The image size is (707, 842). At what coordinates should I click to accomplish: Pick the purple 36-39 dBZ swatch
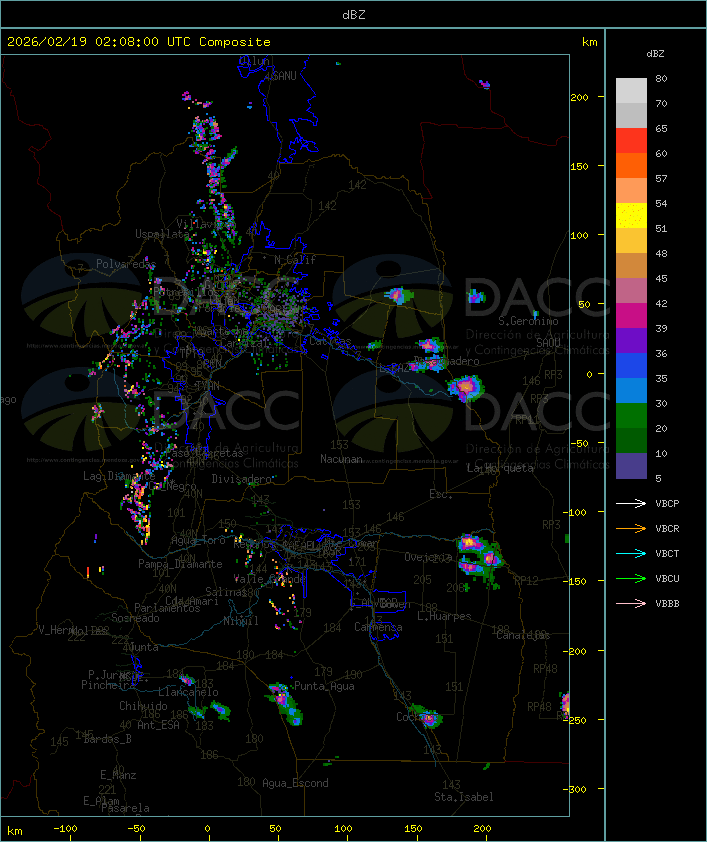coord(631,340)
